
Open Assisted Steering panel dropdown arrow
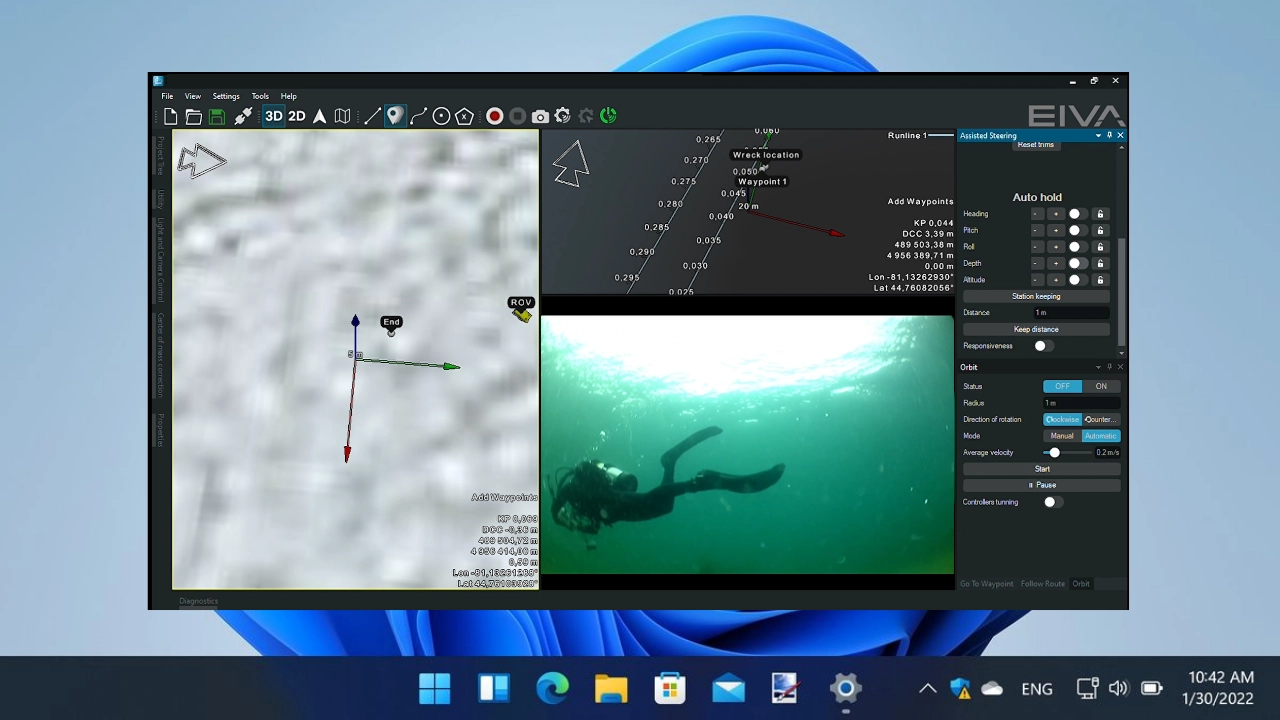(1098, 135)
